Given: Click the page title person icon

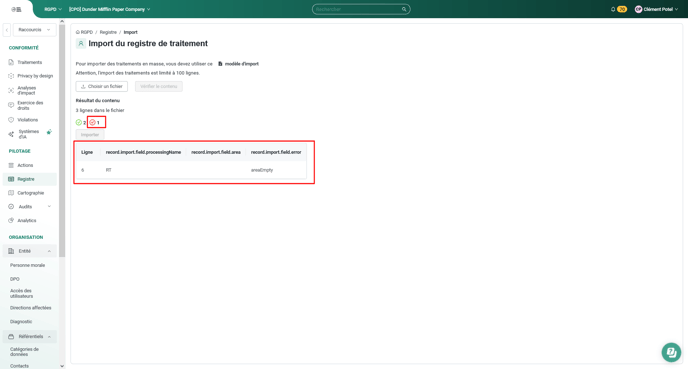Looking at the screenshot, I should pyautogui.click(x=81, y=43).
